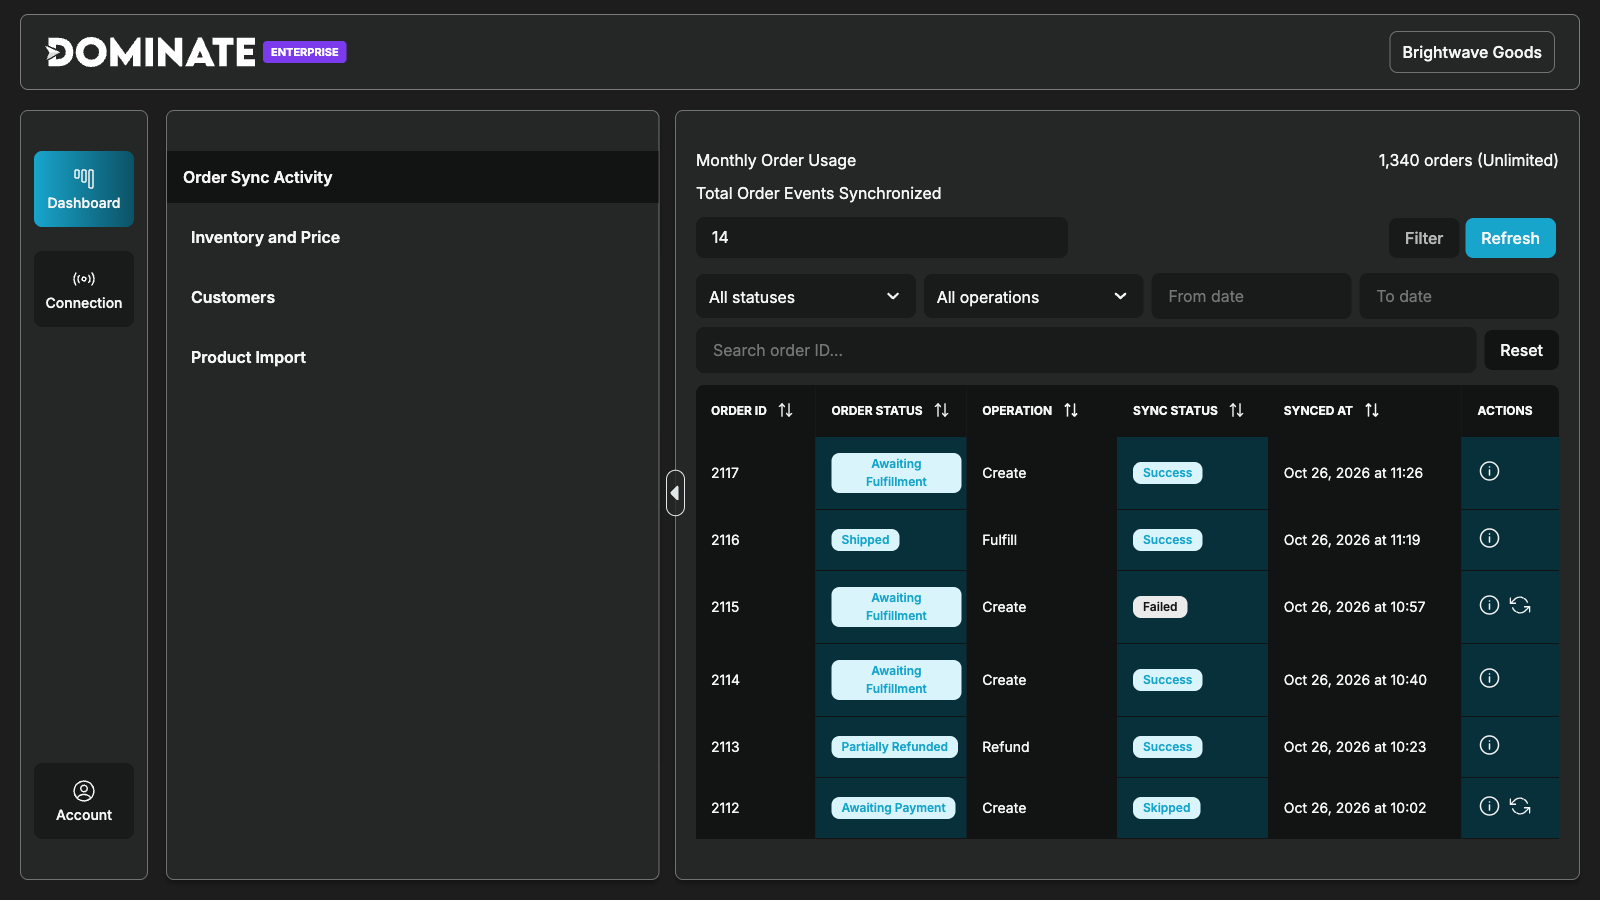Open the All operations dropdown
The image size is (1600, 900).
point(1033,296)
